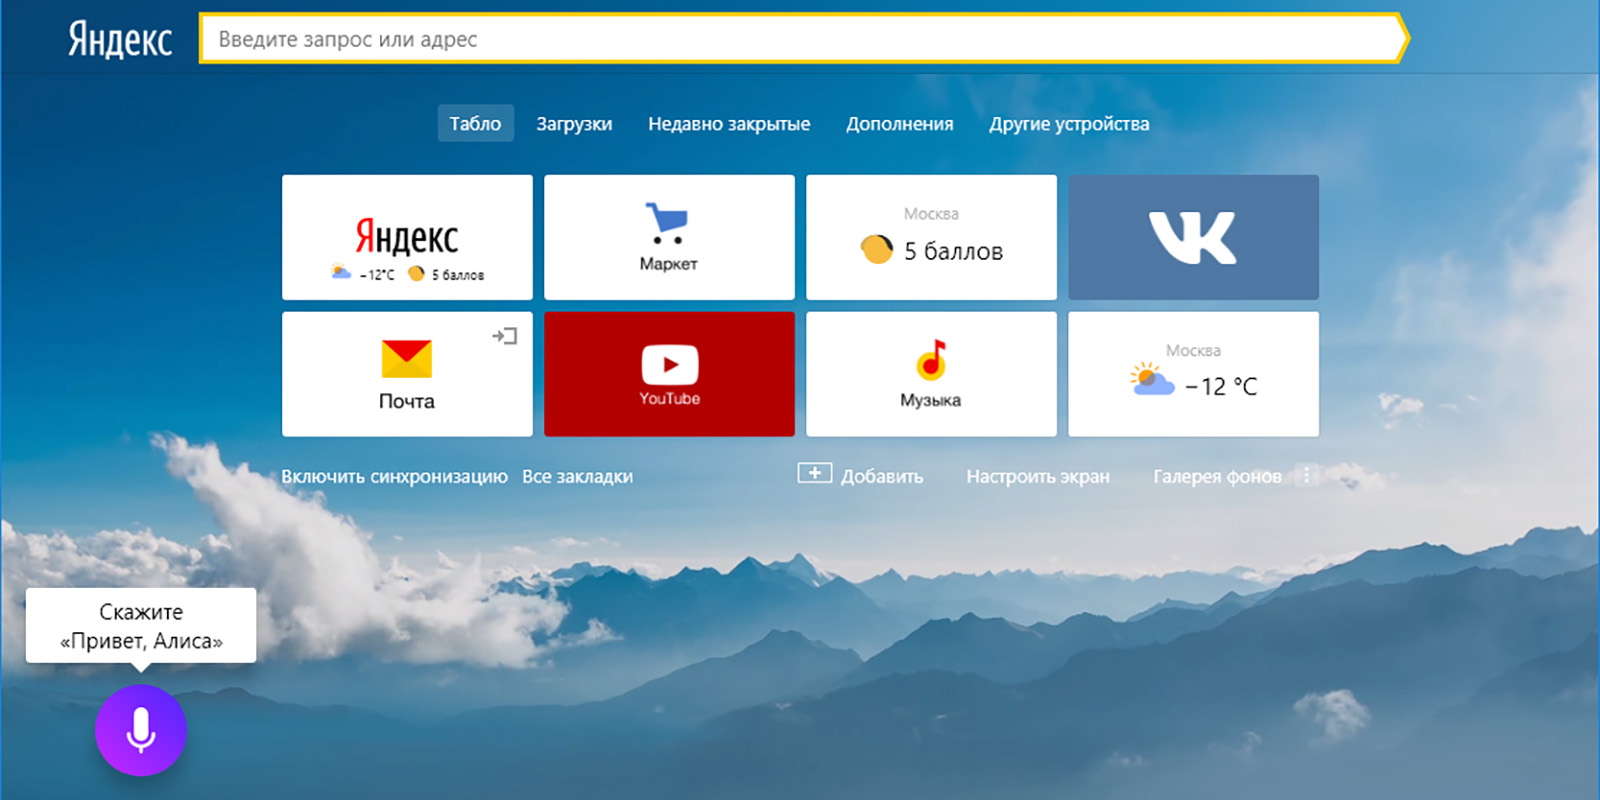Open Все закладки link
Viewport: 1600px width, 800px height.
click(x=577, y=476)
